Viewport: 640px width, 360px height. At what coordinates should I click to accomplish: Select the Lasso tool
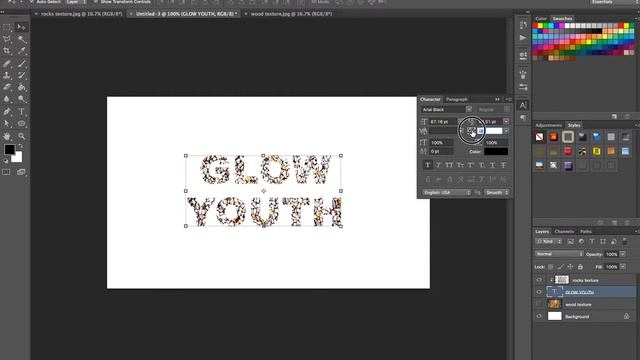7,39
